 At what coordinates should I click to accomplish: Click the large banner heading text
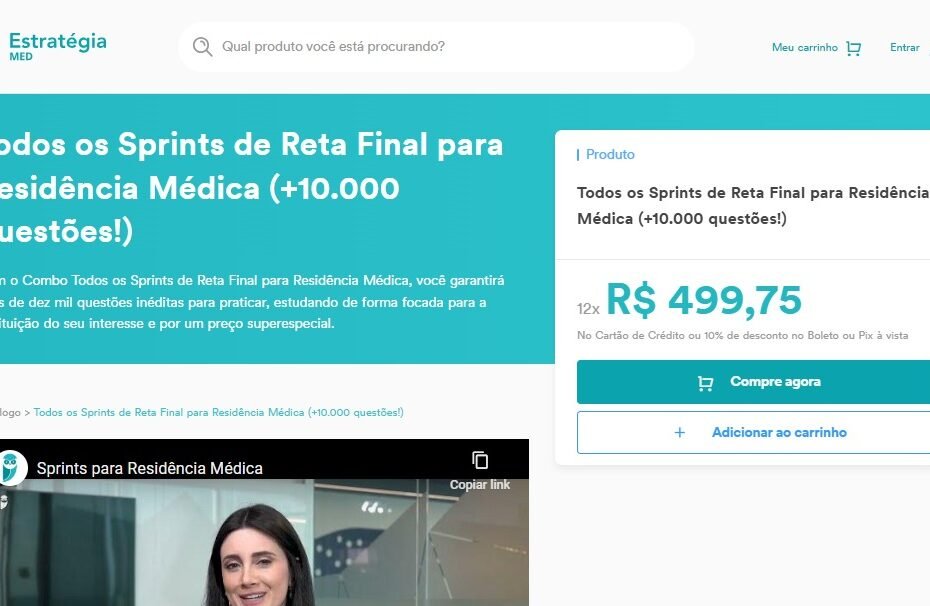251,188
